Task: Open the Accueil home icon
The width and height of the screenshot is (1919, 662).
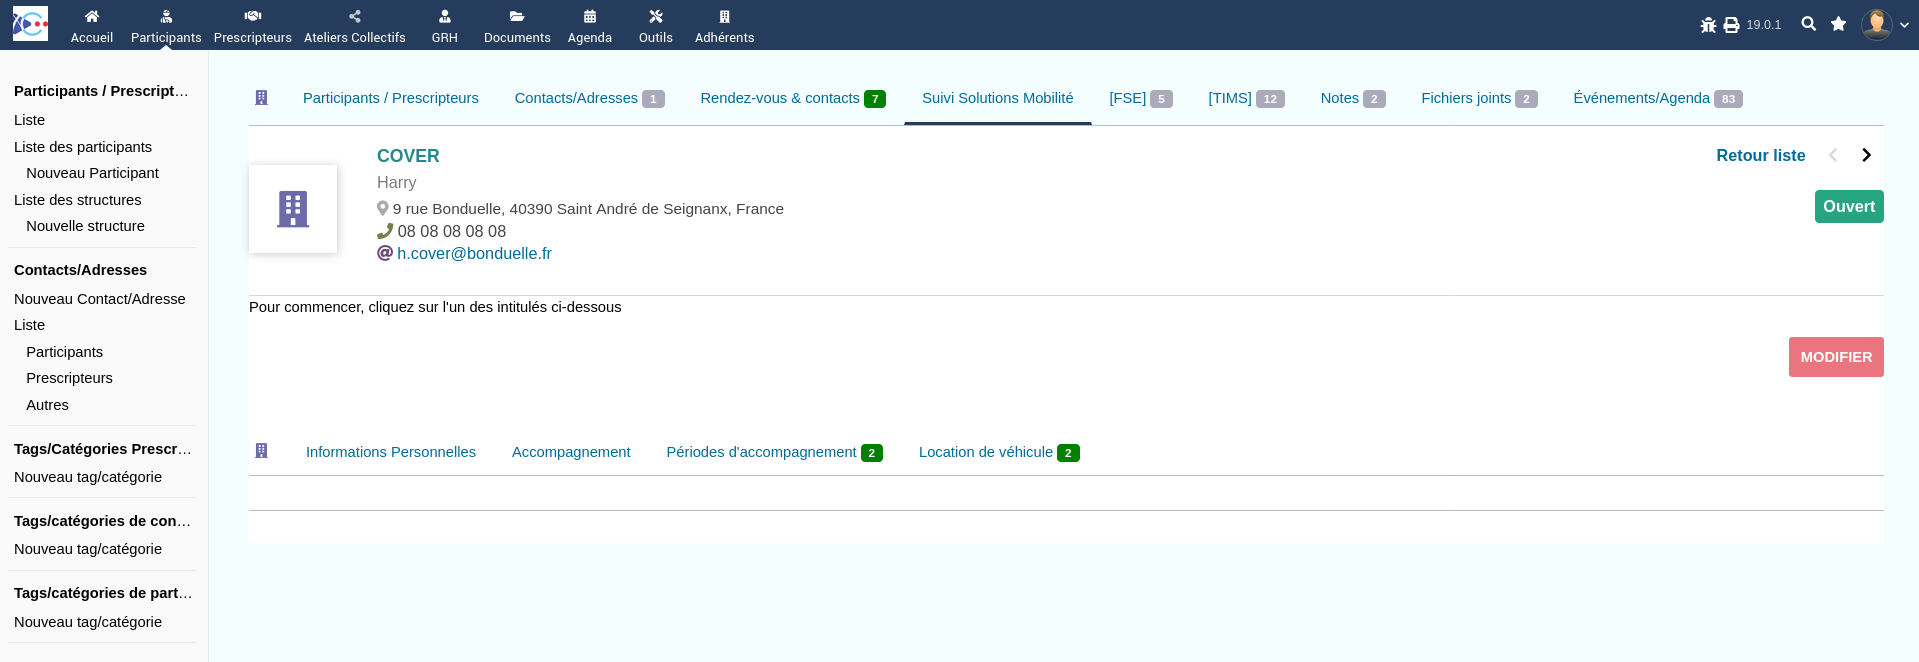Action: [92, 16]
